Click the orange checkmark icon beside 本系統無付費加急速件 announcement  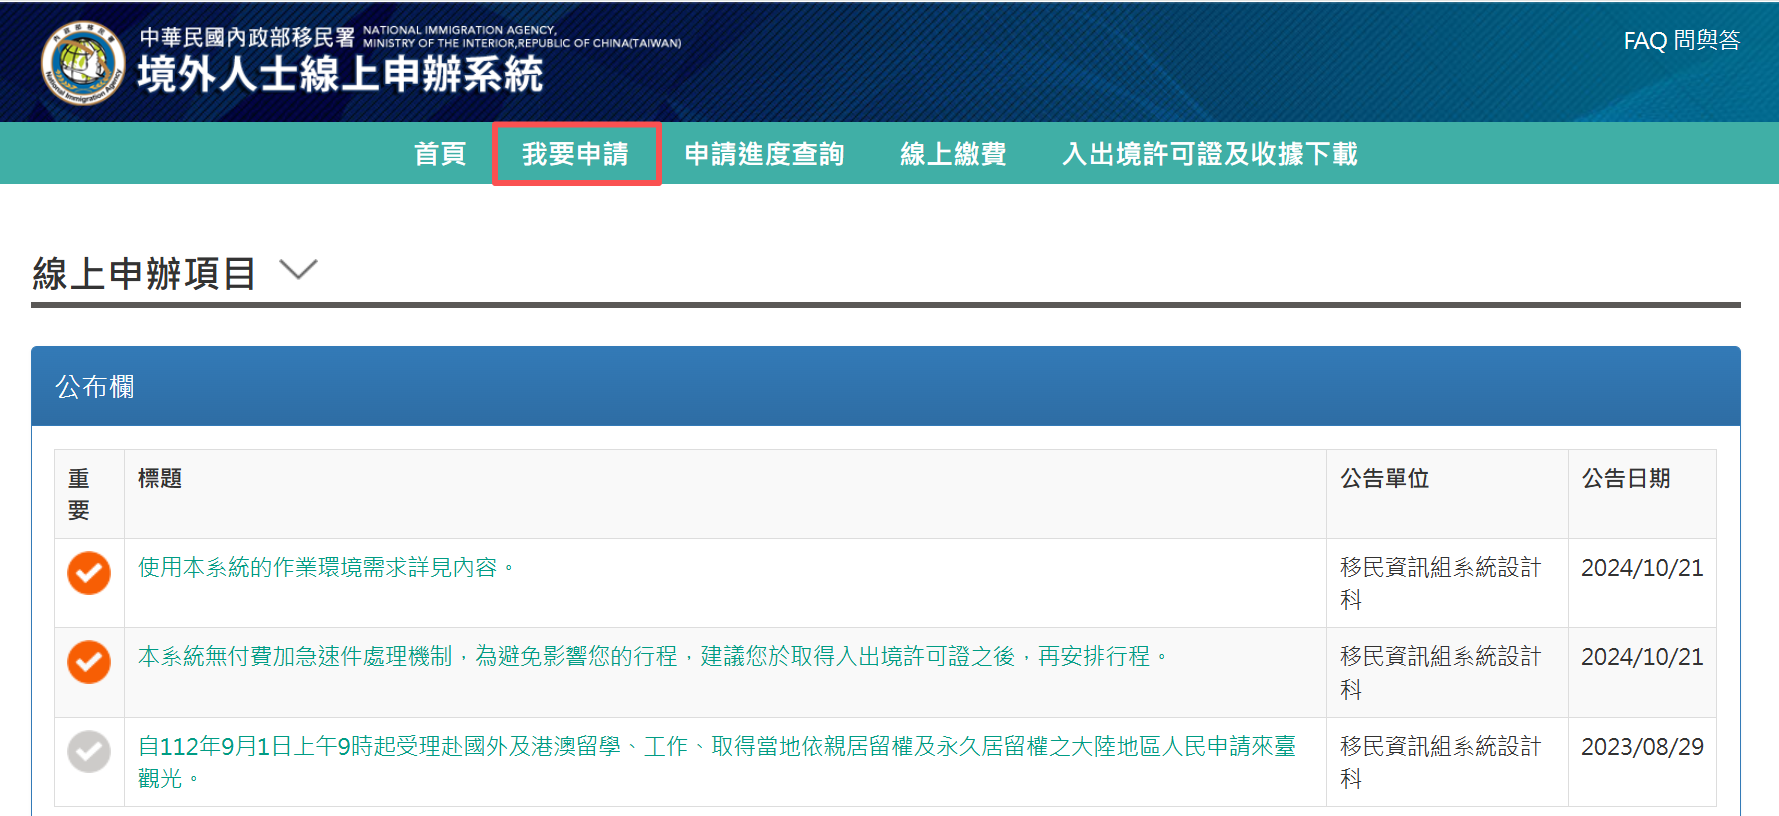click(89, 662)
